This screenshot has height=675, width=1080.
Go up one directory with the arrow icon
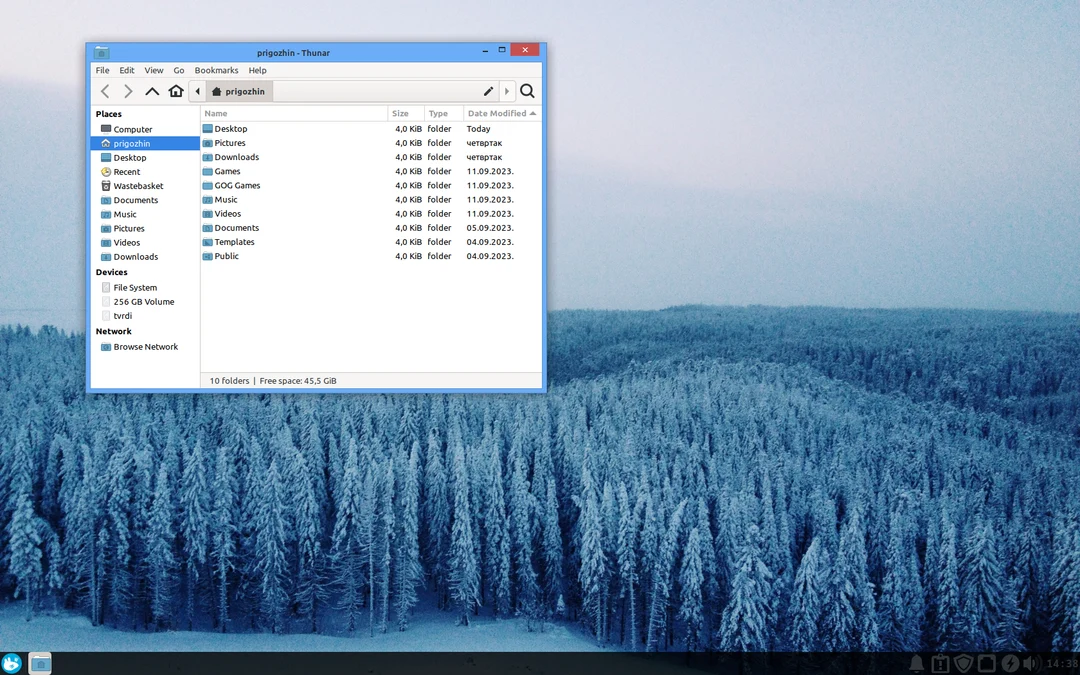coord(152,91)
